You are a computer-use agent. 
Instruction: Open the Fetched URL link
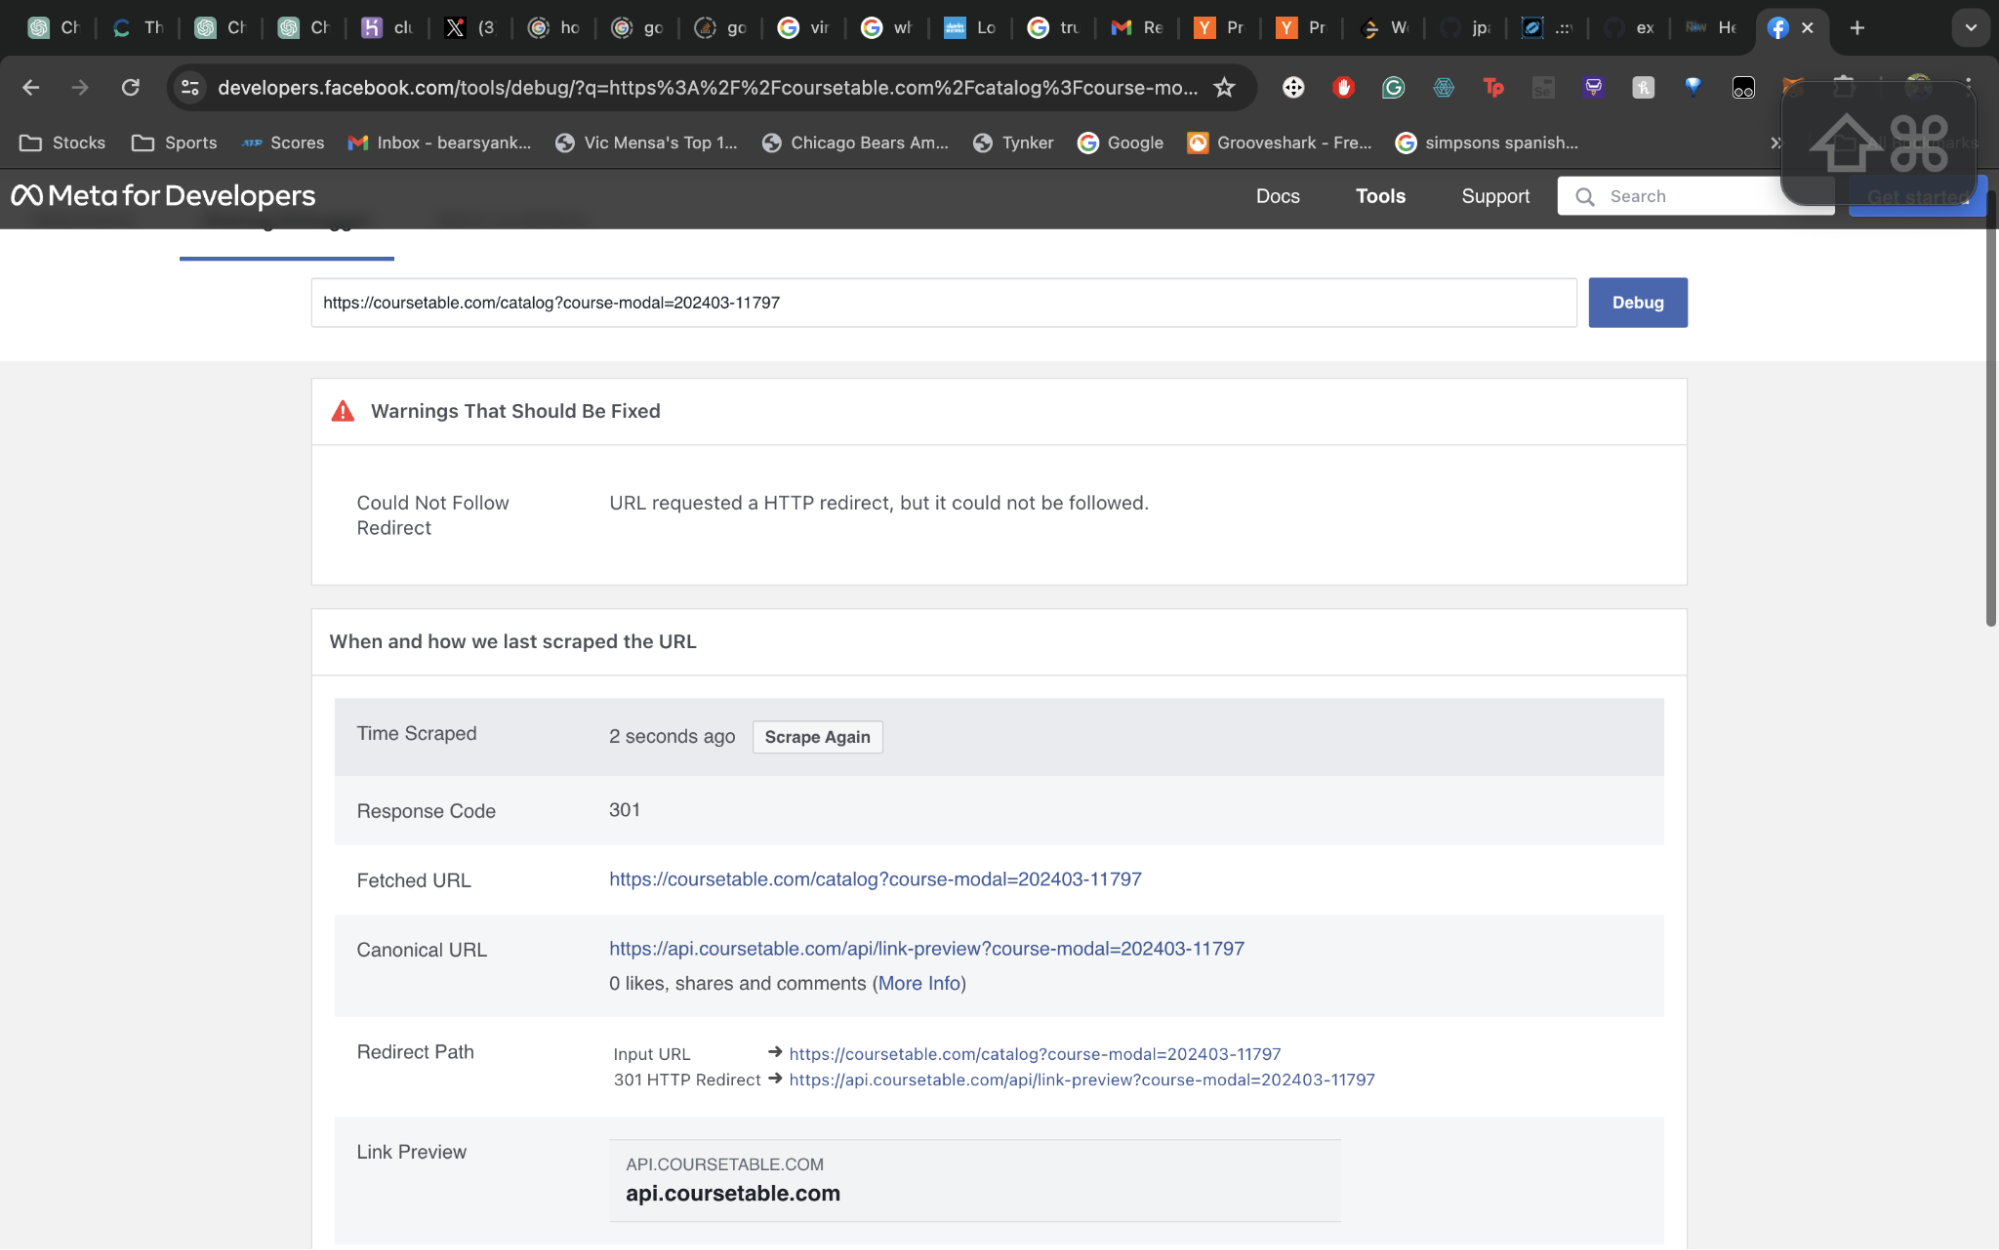[875, 879]
